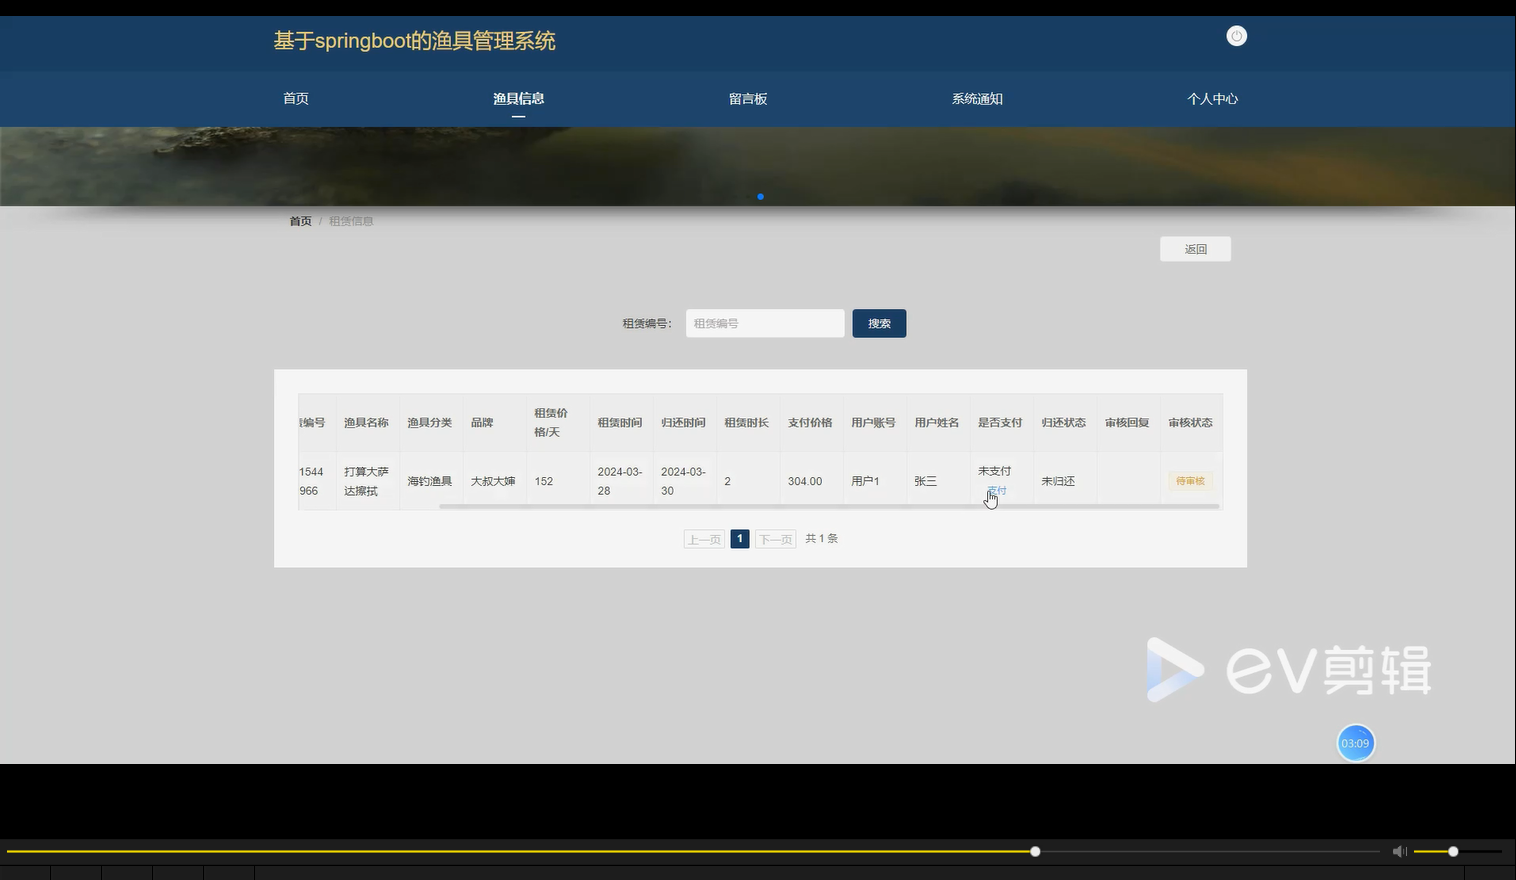Click the 租赁时间 column header
Screen dimensions: 1516x880
[x=620, y=423]
